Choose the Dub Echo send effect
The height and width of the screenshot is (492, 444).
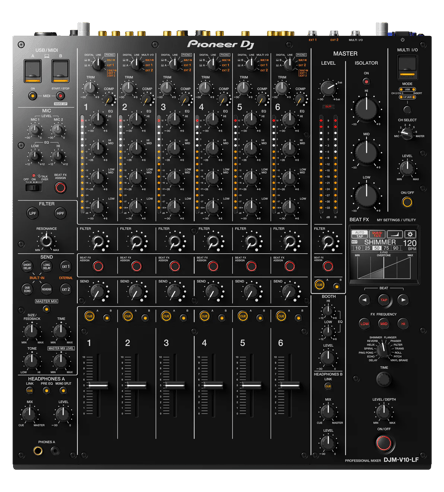pyautogui.click(x=27, y=289)
